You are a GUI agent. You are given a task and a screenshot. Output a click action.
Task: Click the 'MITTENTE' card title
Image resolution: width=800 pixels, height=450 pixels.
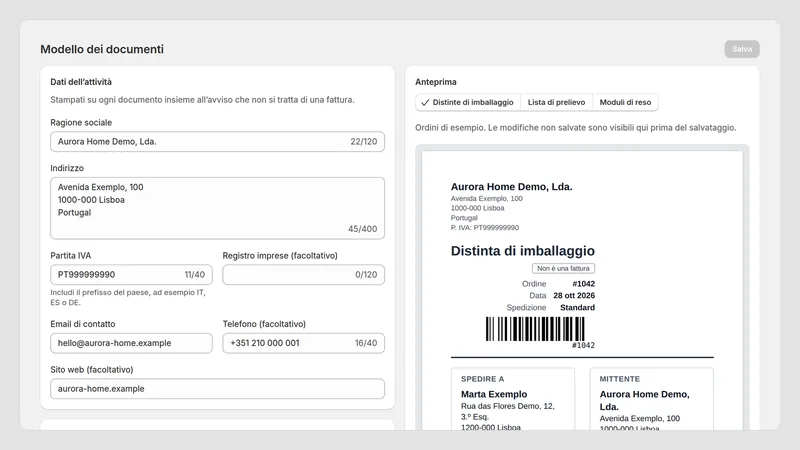click(619, 379)
